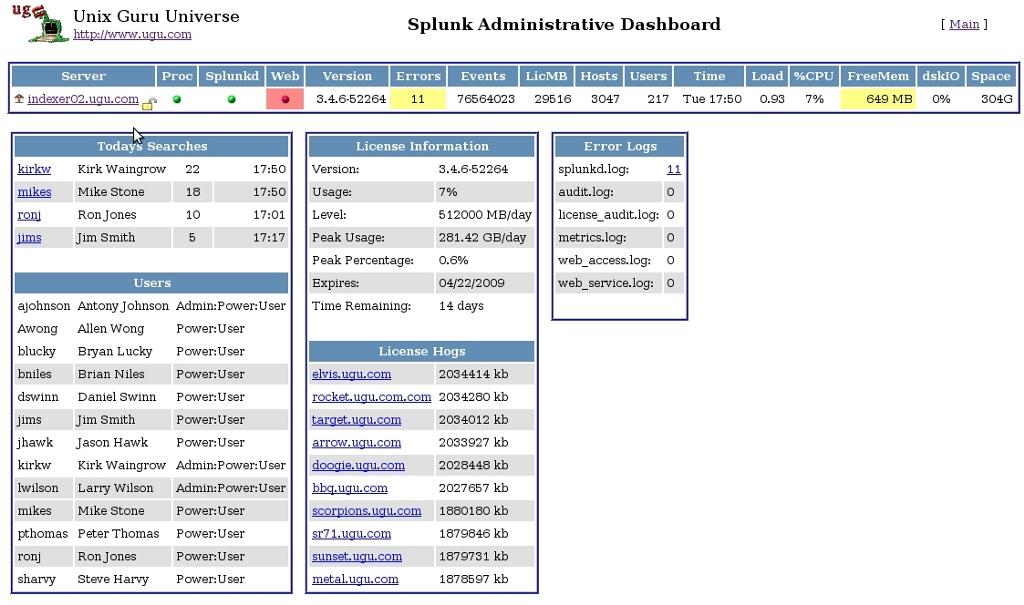The width and height of the screenshot is (1024, 605).
Task: Click the License Information panel header
Action: click(x=422, y=146)
